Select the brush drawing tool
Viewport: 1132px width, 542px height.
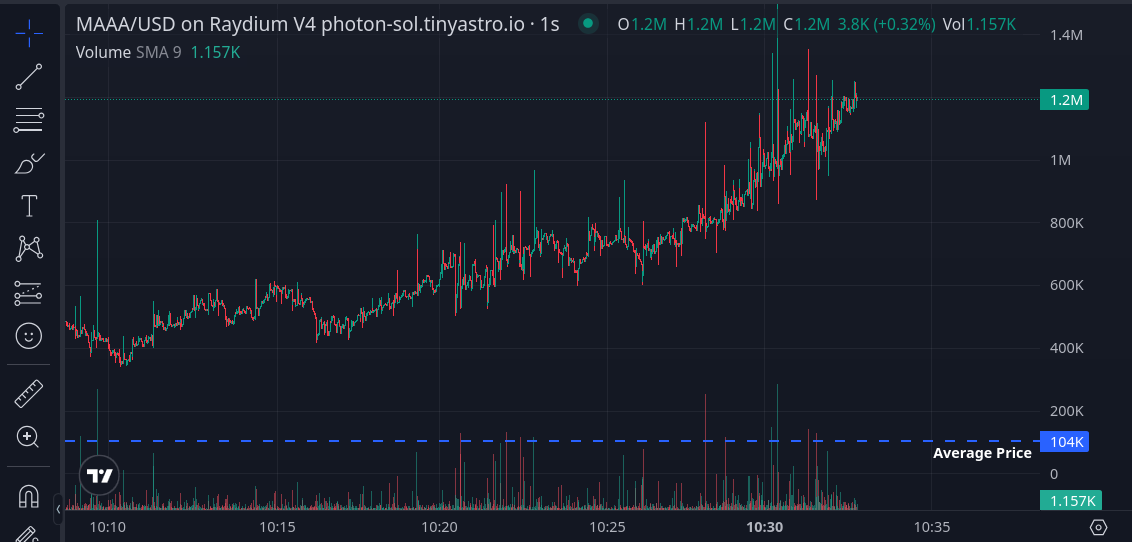pos(29,164)
